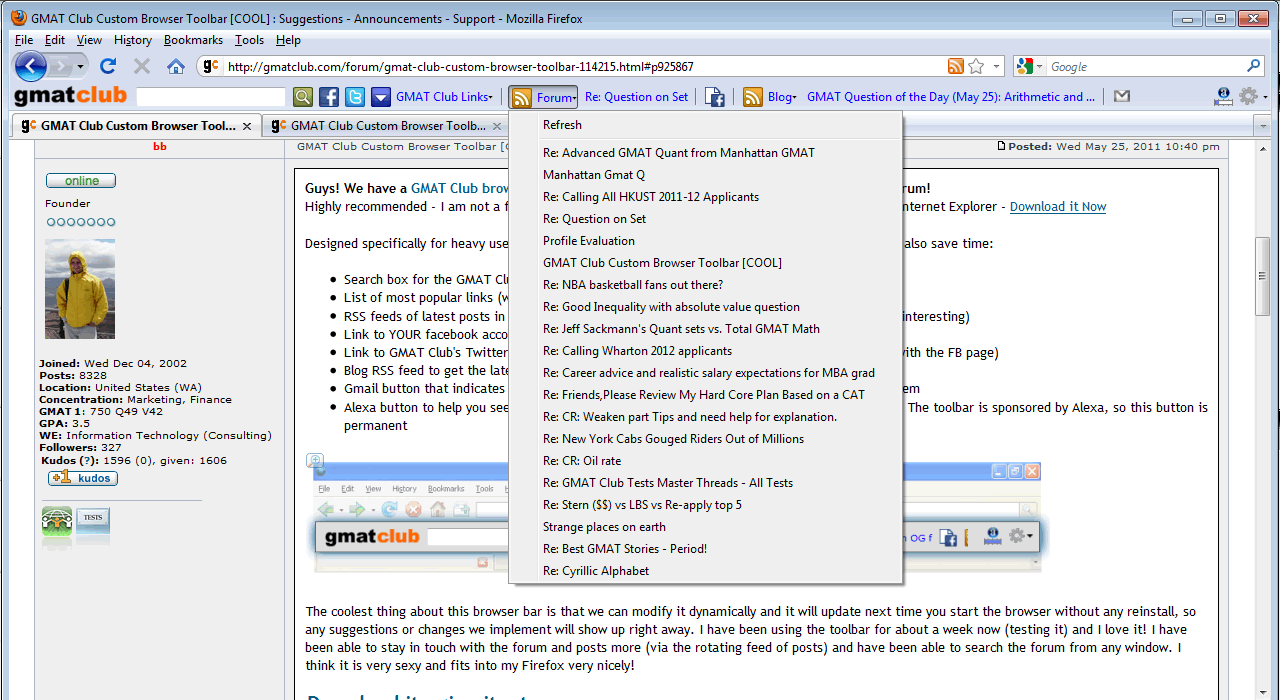The height and width of the screenshot is (700, 1280).
Task: Click the Gmail envelope toolbar icon
Action: [x=1122, y=97]
